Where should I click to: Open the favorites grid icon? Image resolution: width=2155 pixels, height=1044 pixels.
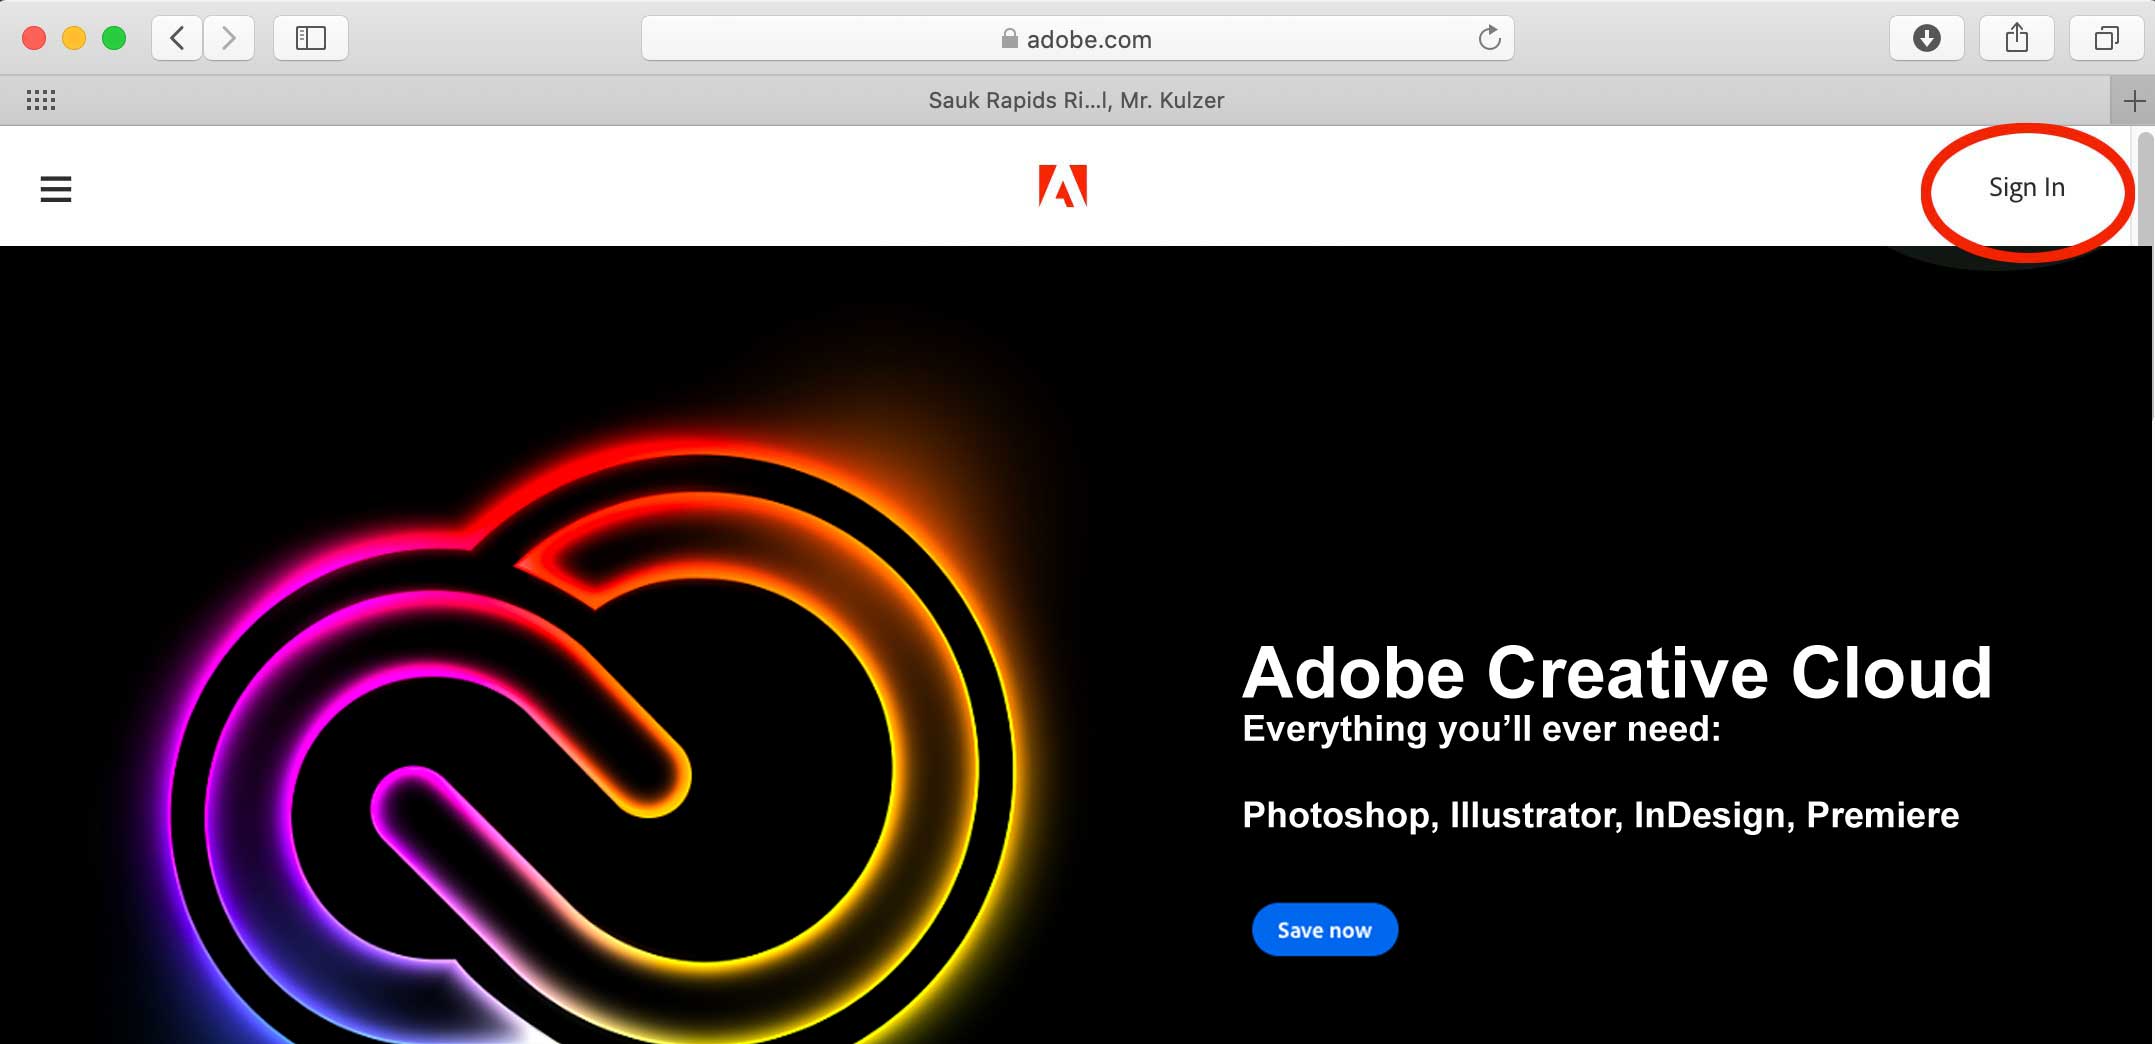[41, 100]
